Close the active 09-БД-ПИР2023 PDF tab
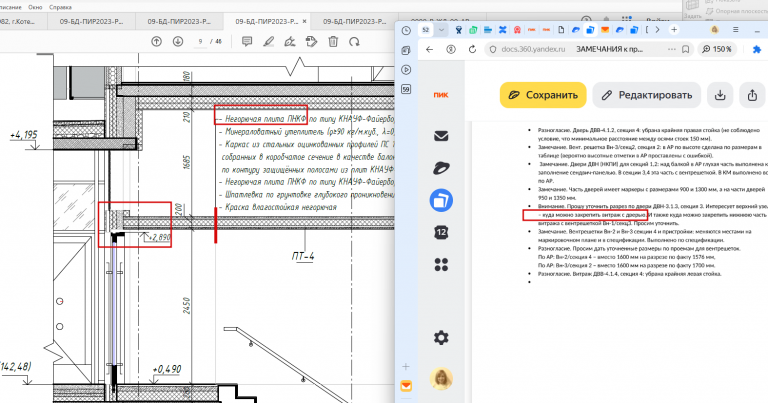Image resolution: width=768 pixels, height=403 pixels. click(x=304, y=22)
